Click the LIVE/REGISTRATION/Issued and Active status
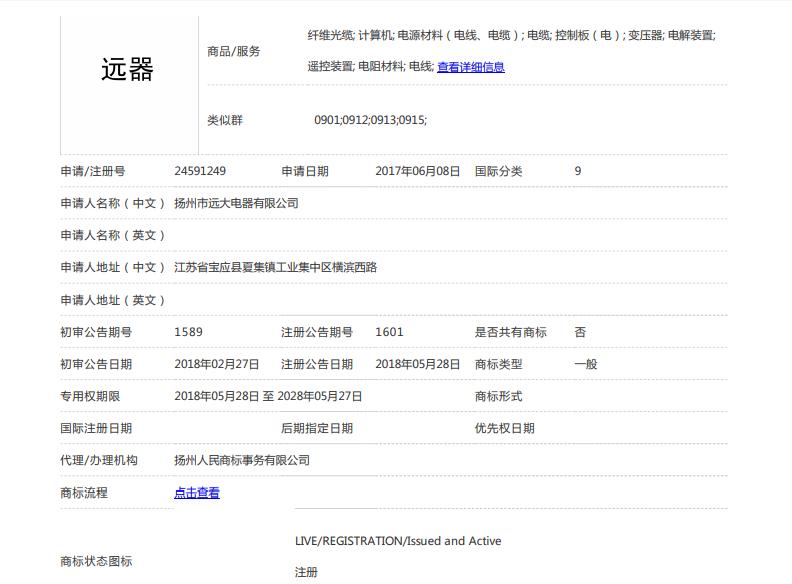The image size is (792, 584). click(398, 541)
